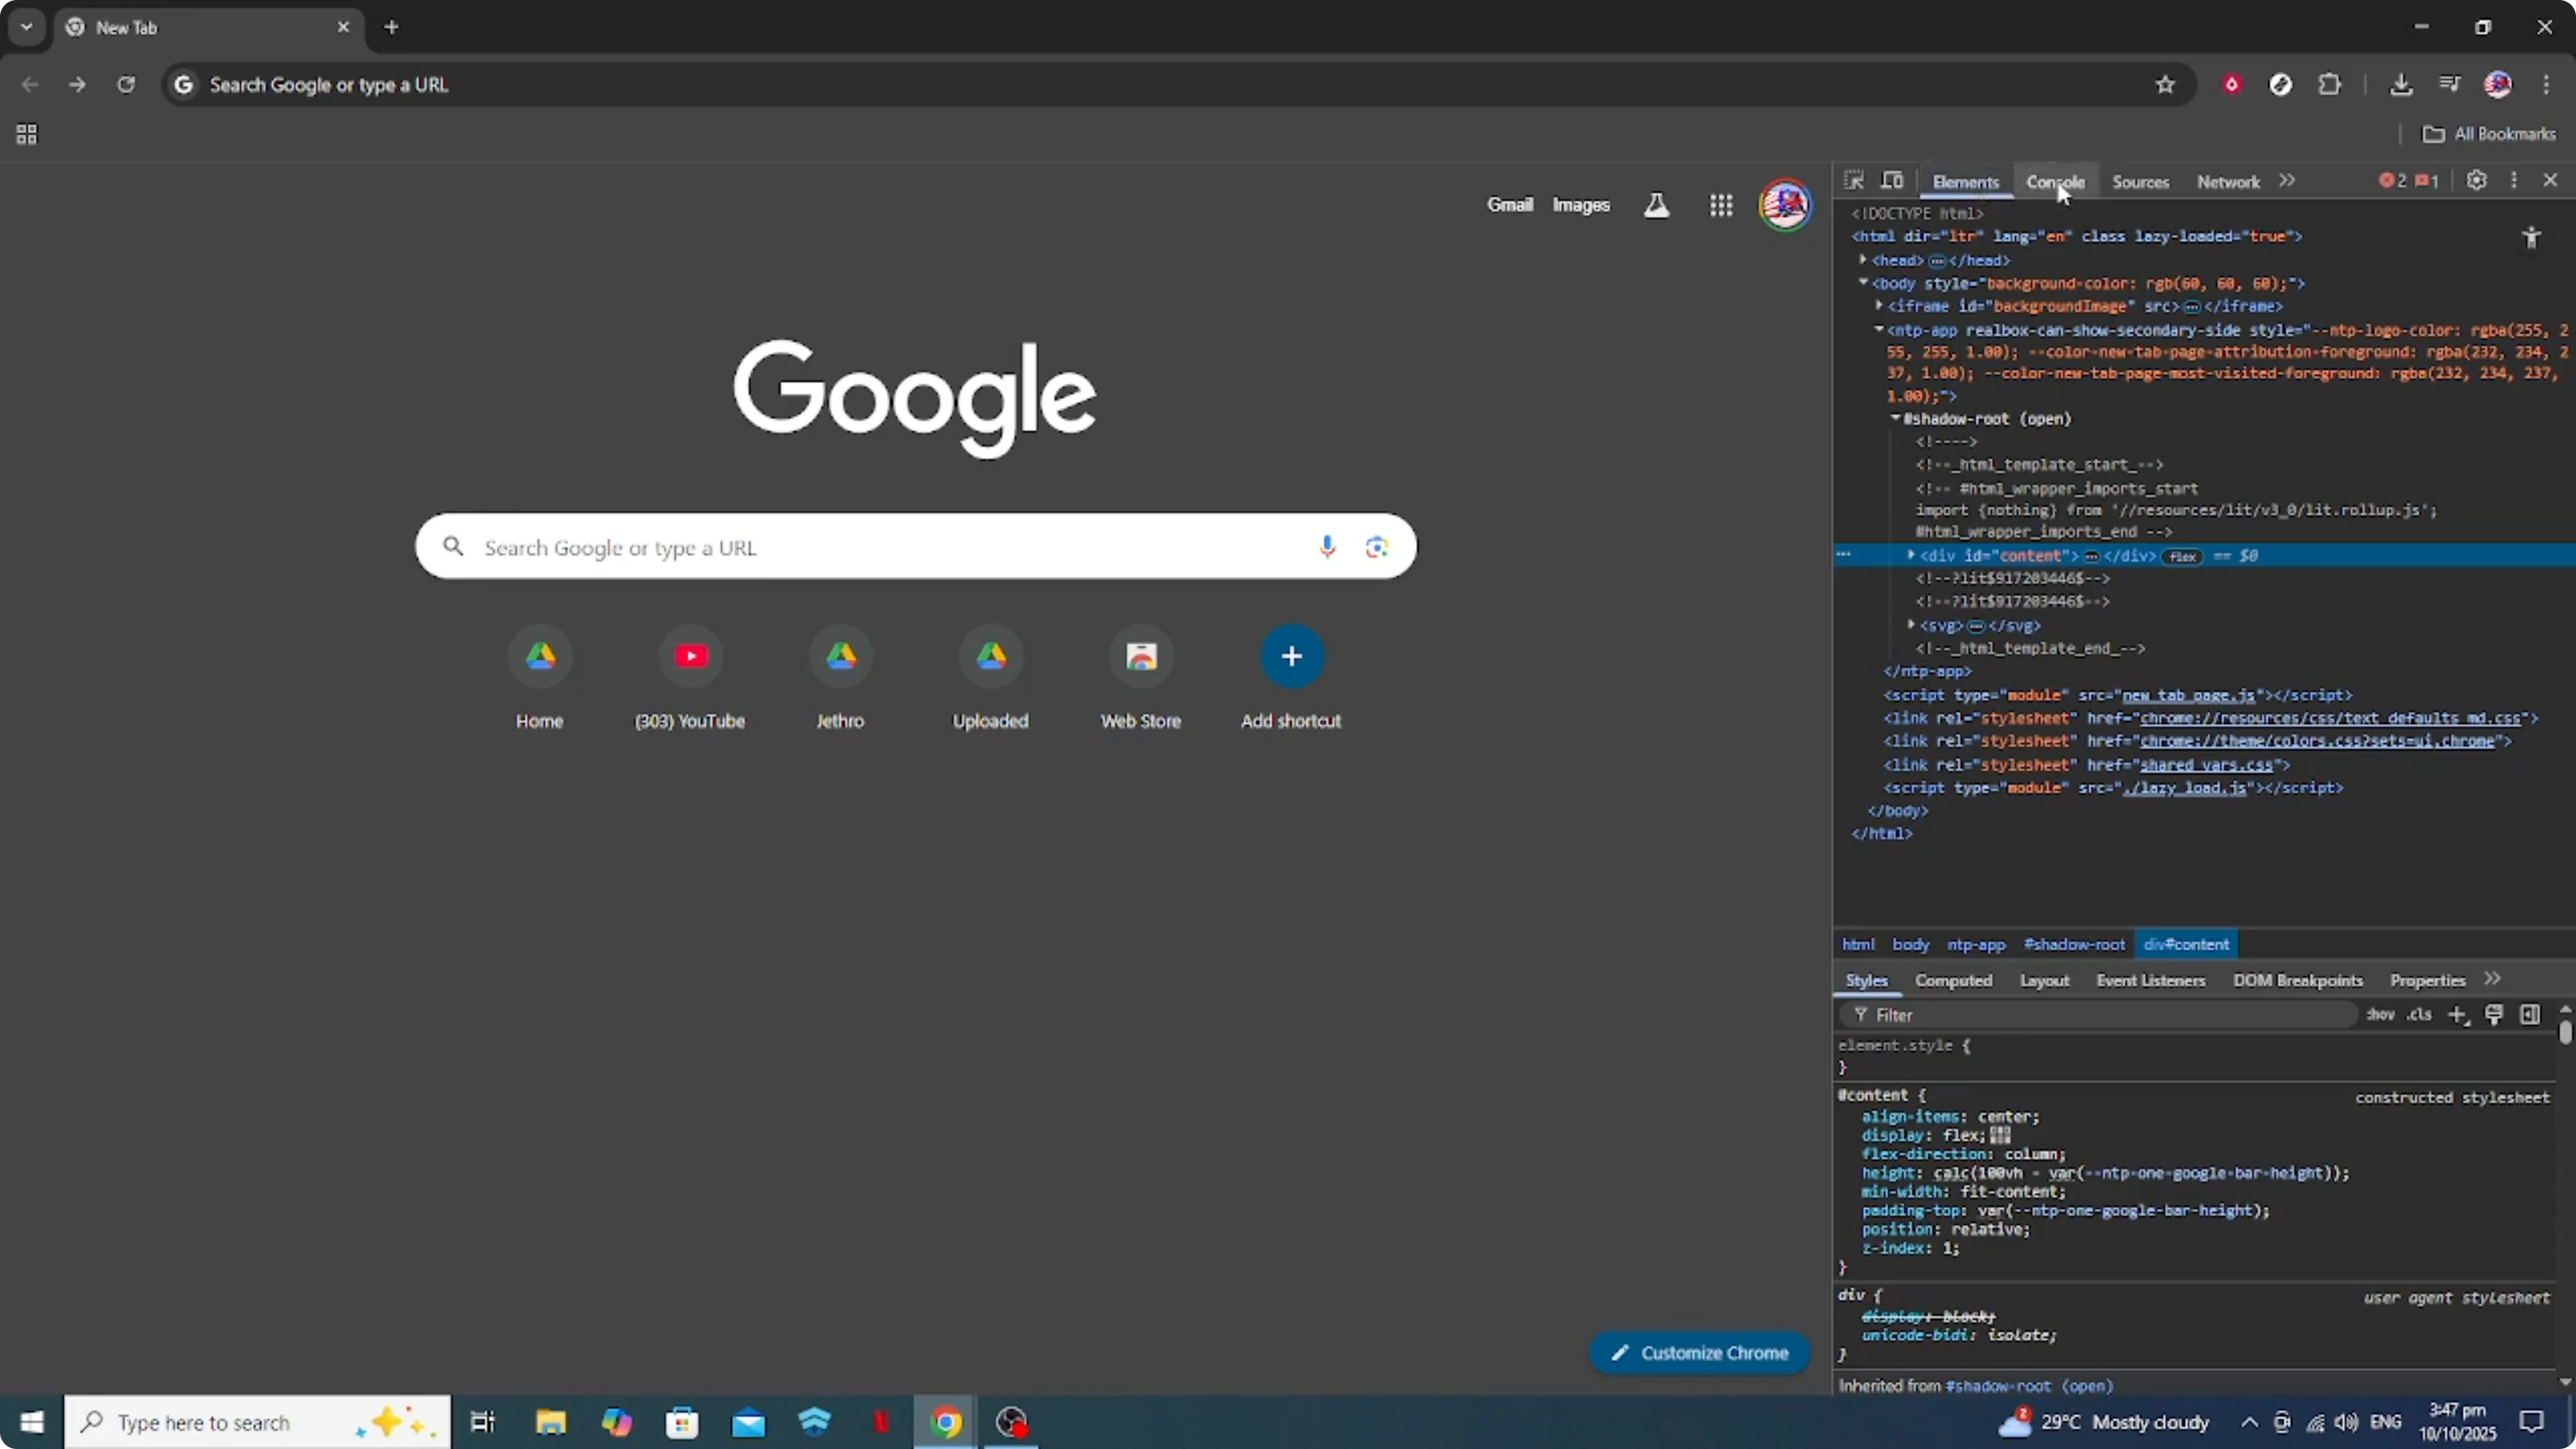Open the DOM Breakpoints tab
The height and width of the screenshot is (1449, 2576).
click(2298, 981)
